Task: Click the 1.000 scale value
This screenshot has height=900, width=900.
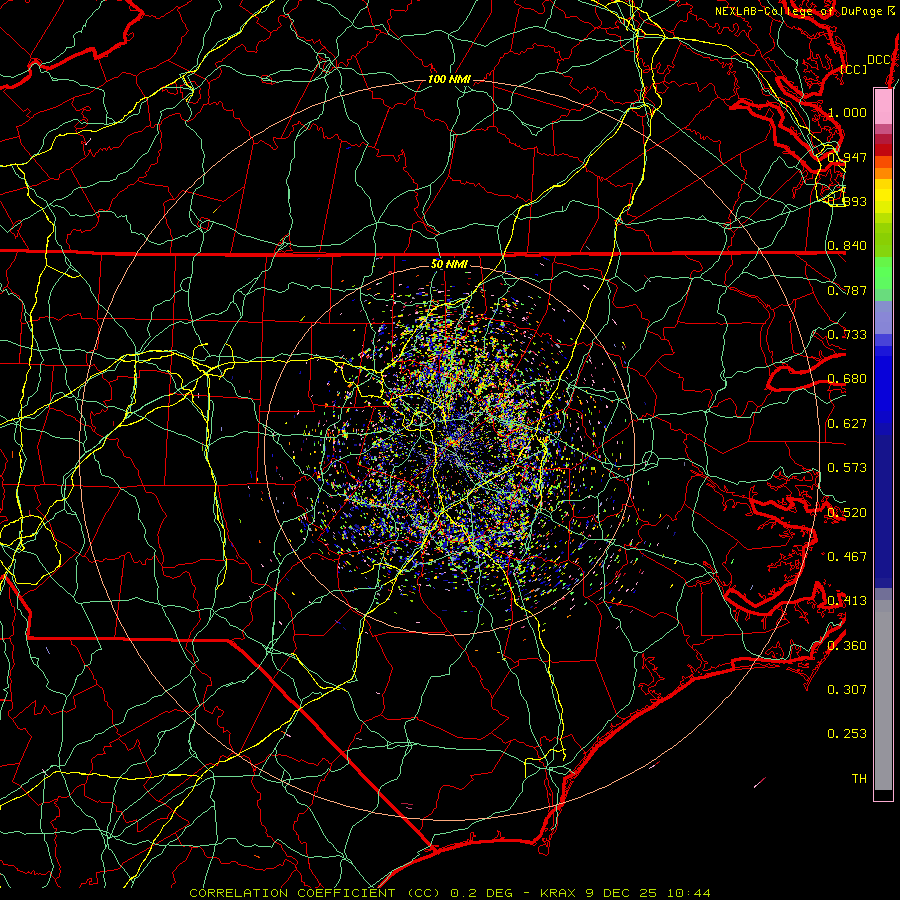Action: point(847,112)
